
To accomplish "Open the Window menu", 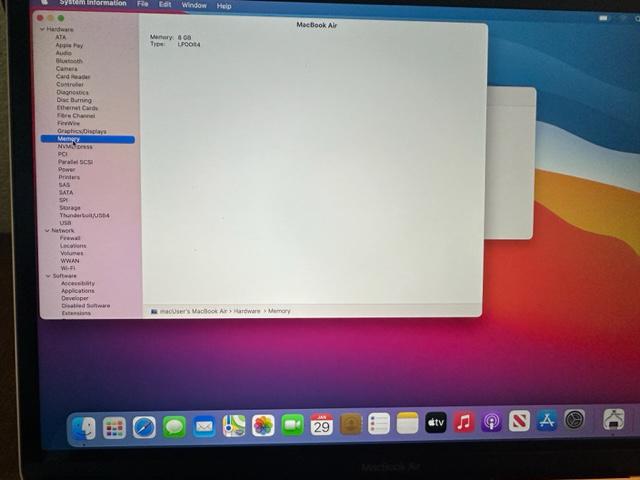I will pos(194,5).
